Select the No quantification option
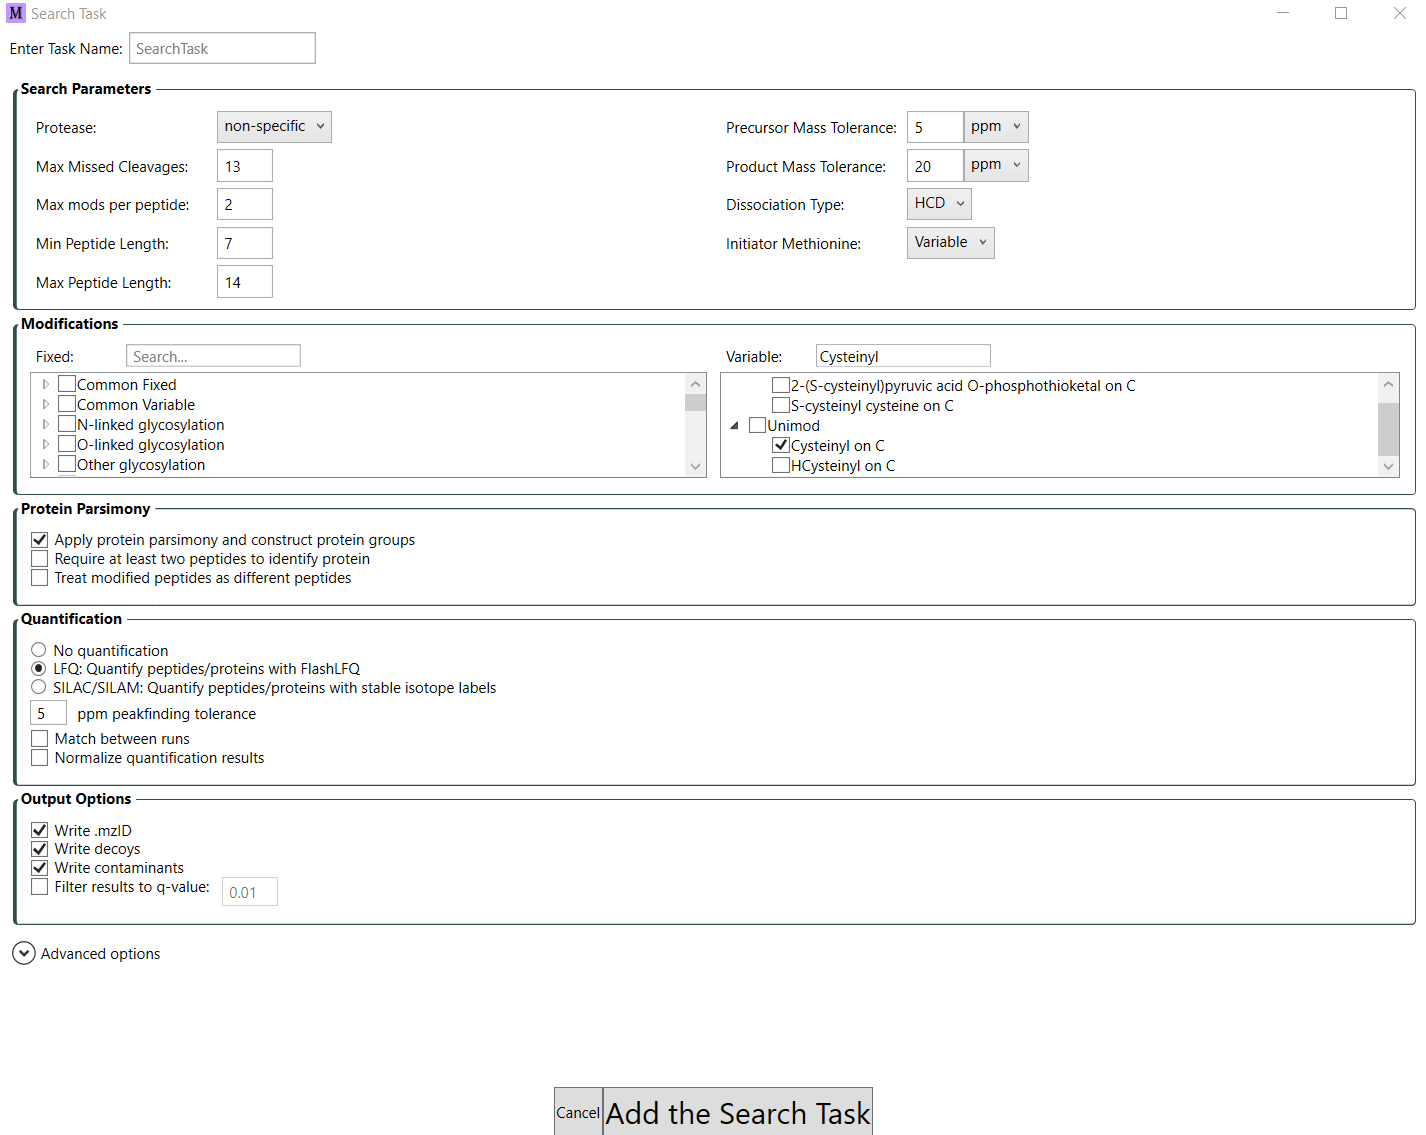Screen dimensions: 1426x1135 38,649
